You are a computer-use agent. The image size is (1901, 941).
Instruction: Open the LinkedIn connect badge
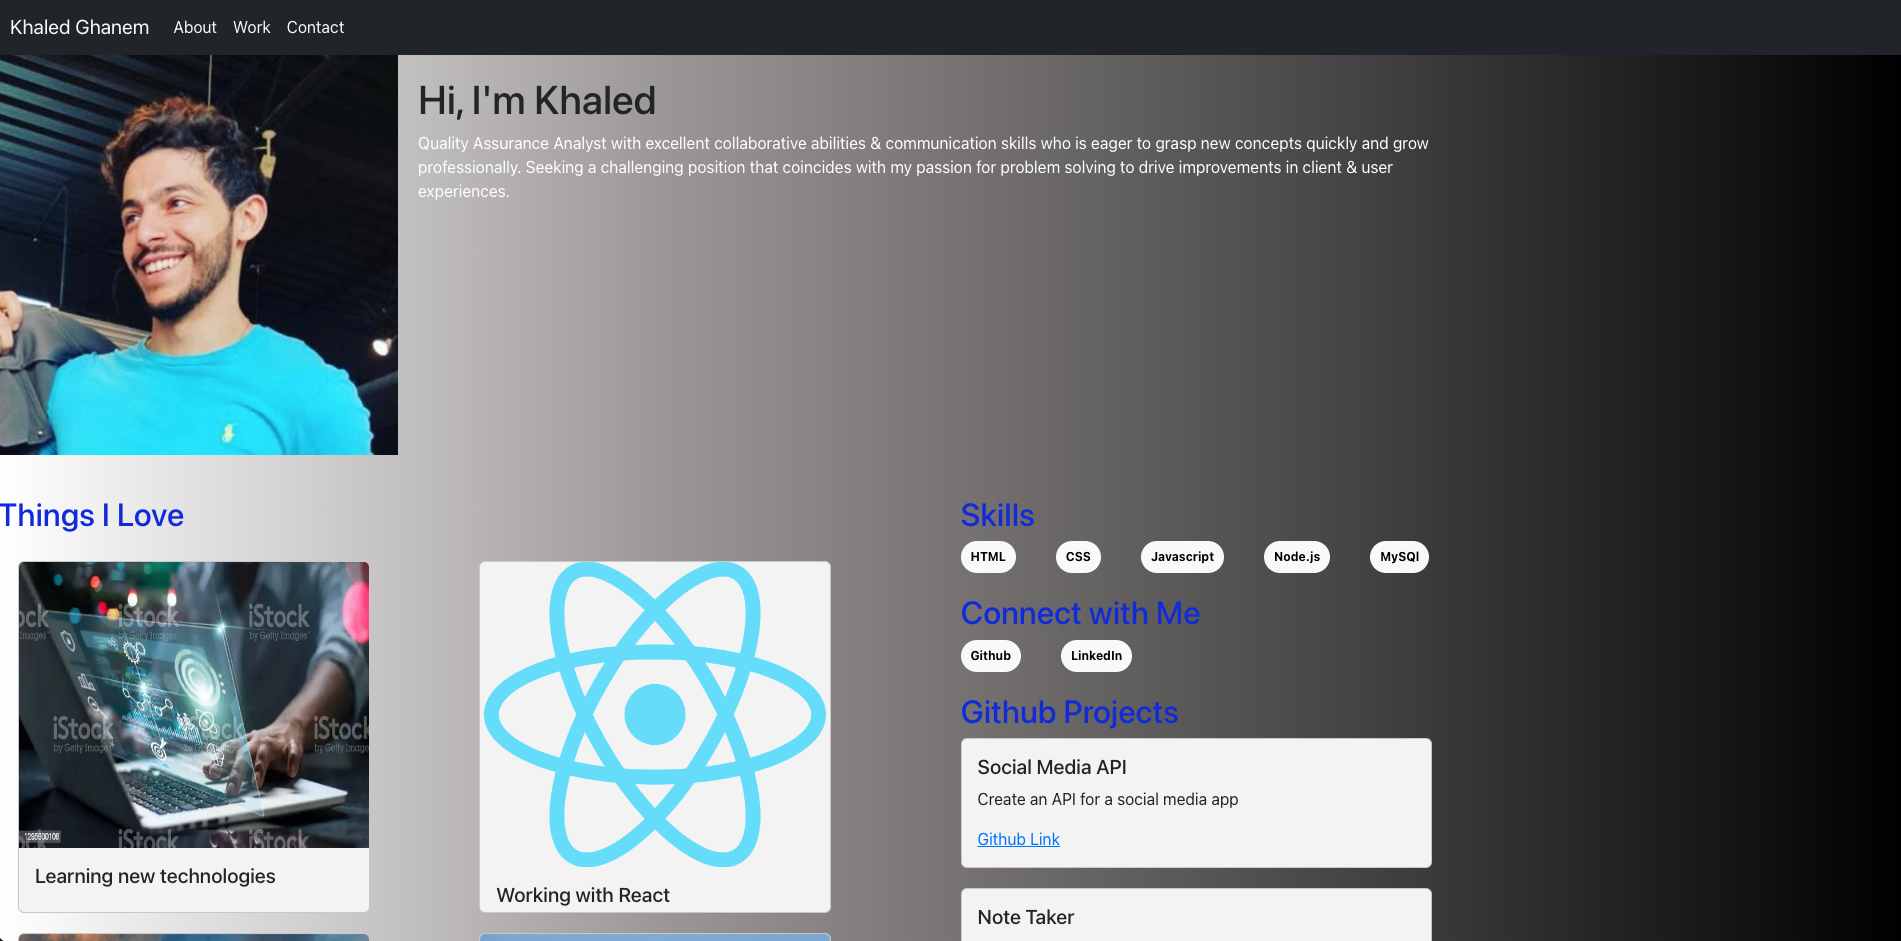click(x=1096, y=656)
